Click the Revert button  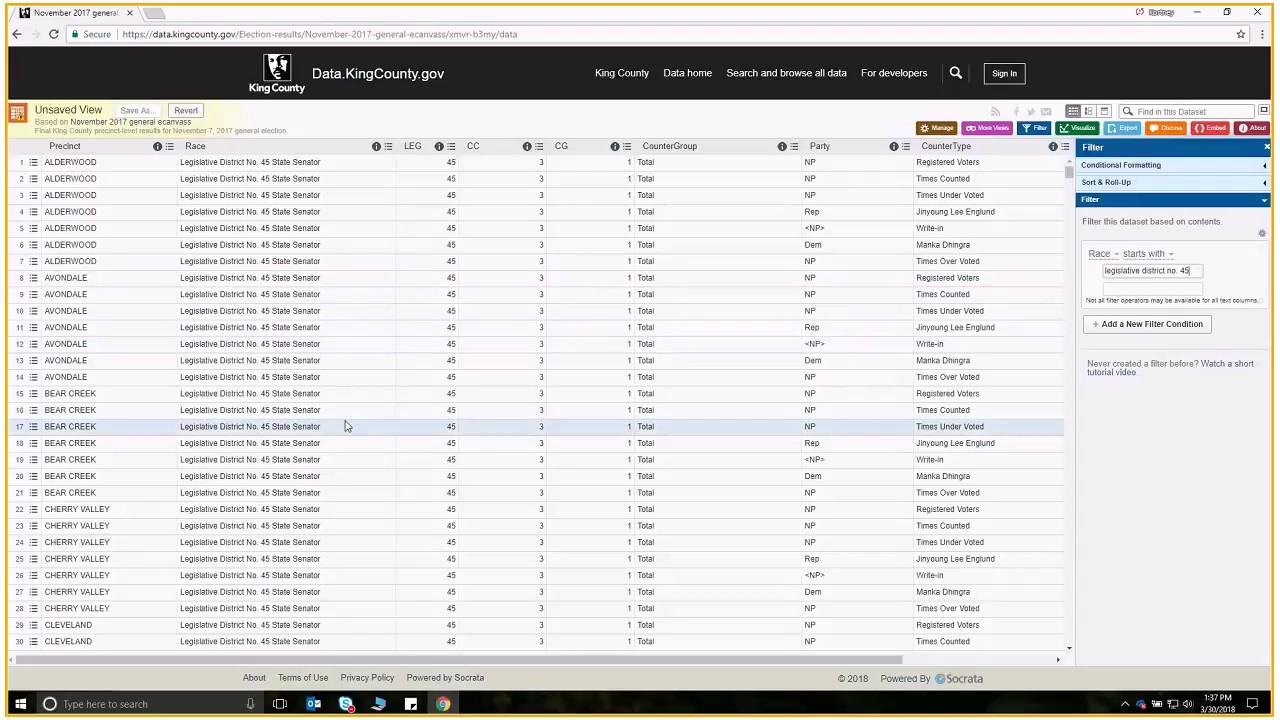coord(186,110)
